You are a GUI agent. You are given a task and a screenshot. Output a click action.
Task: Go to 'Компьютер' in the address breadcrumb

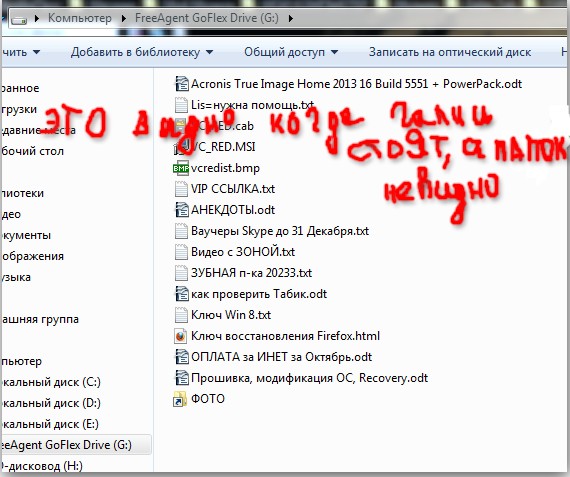point(80,18)
